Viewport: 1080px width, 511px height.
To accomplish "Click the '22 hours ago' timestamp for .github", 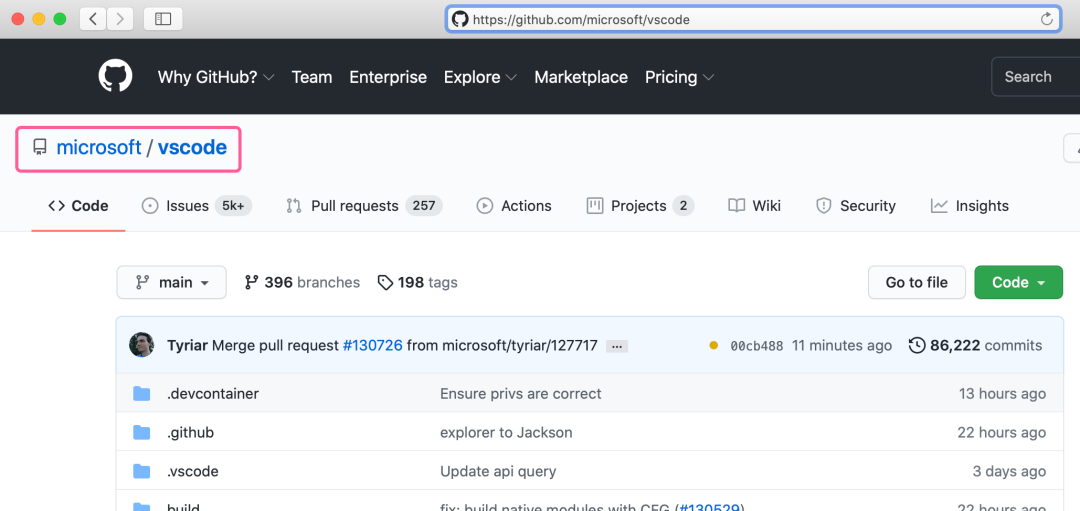I will point(1001,432).
